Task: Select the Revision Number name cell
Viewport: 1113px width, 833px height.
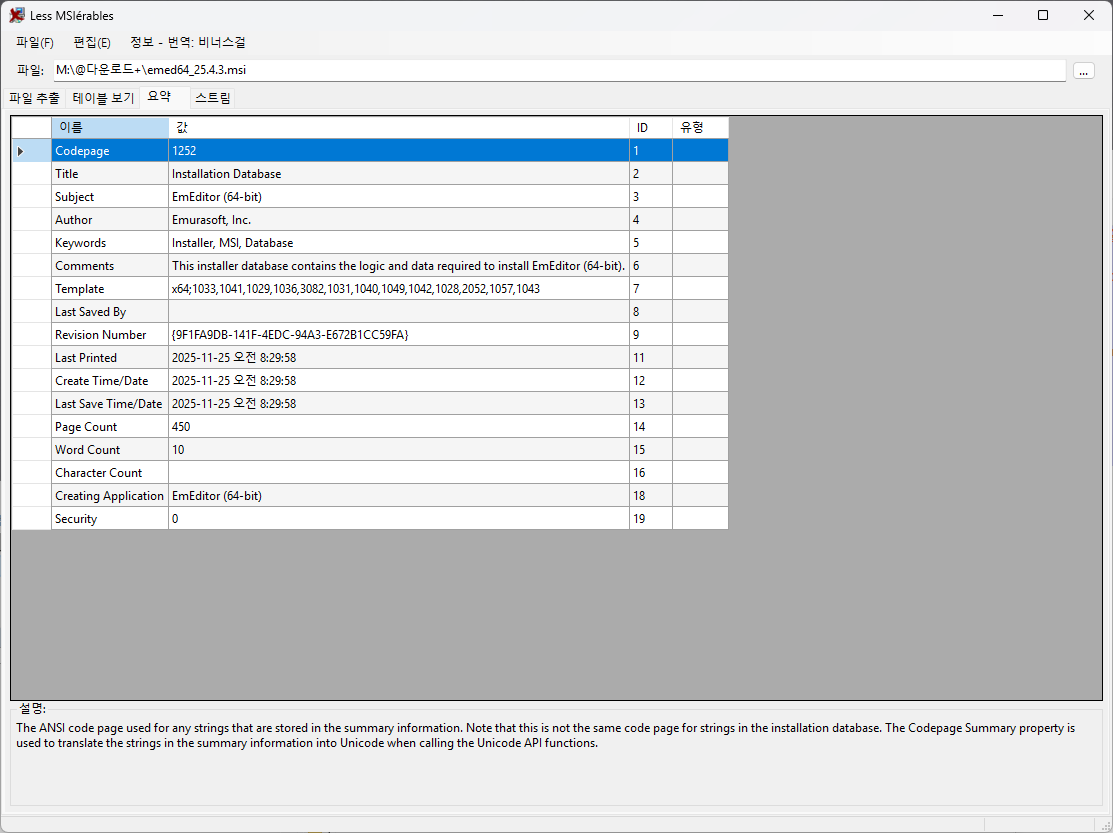Action: click(110, 335)
